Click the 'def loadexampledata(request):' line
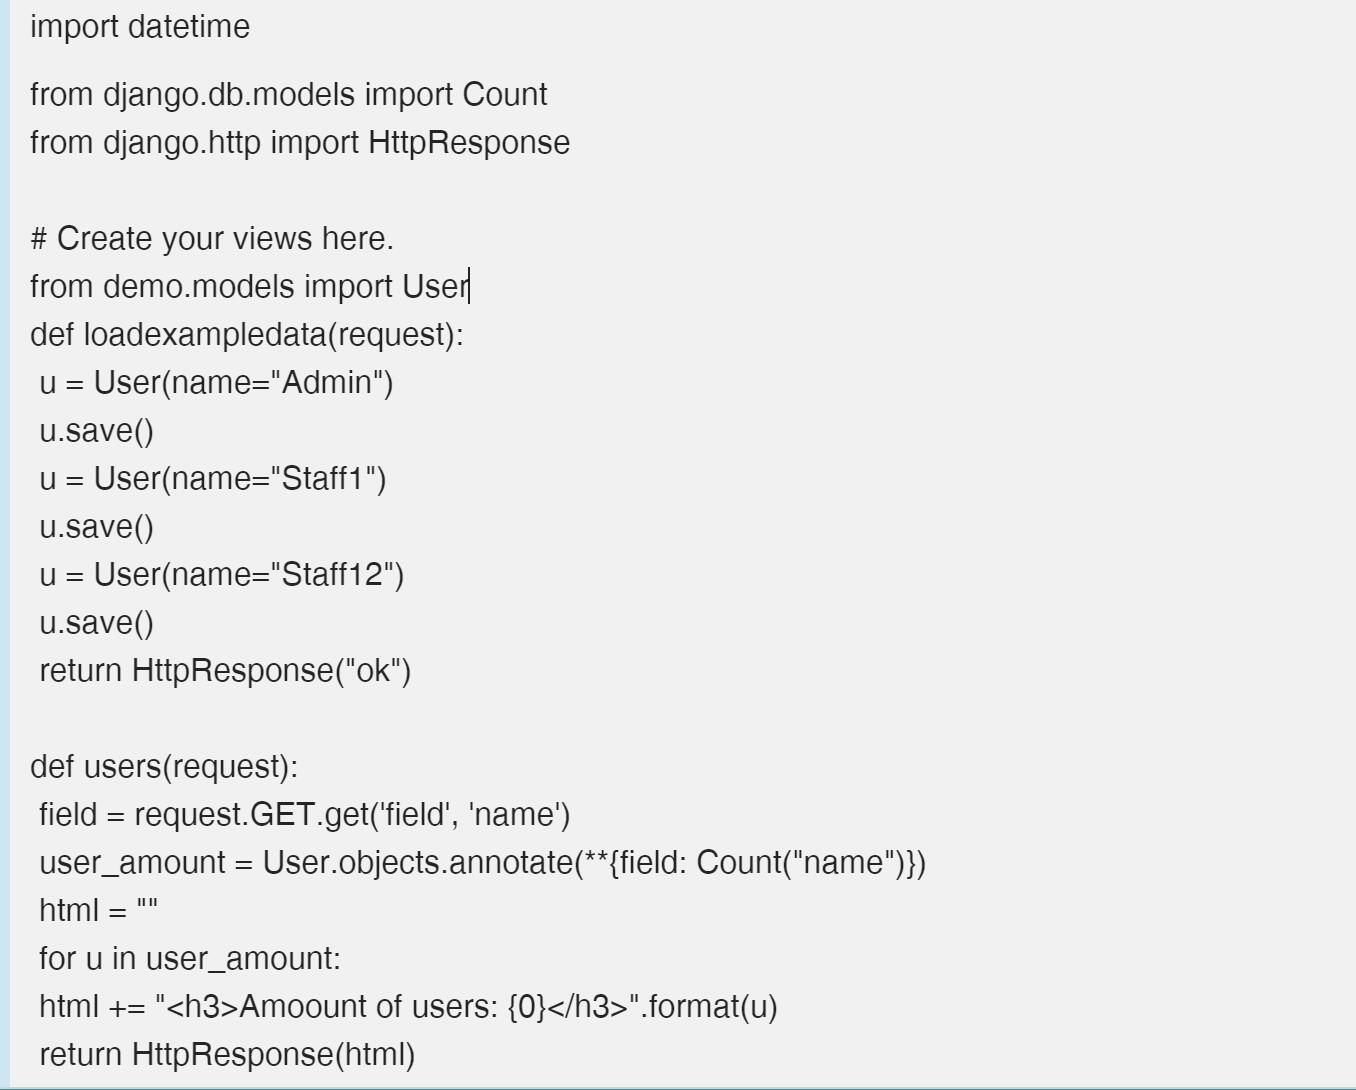Image resolution: width=1356 pixels, height=1090 pixels. coord(247,334)
